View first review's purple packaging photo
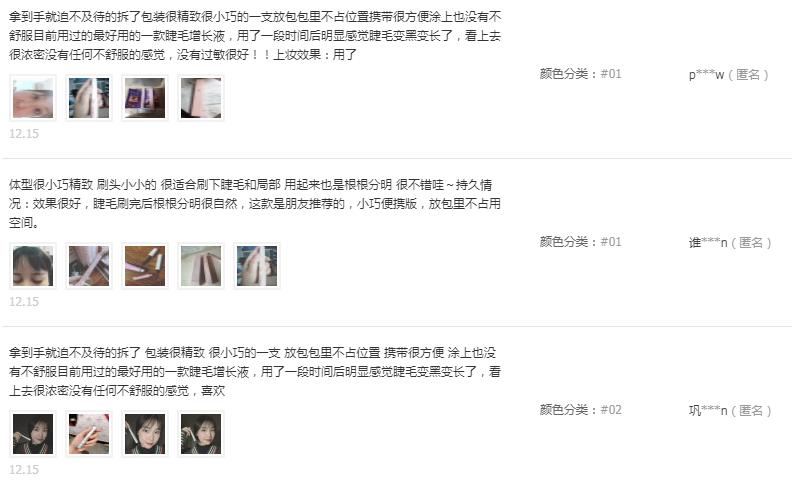This screenshot has width=800, height=481. (145, 98)
